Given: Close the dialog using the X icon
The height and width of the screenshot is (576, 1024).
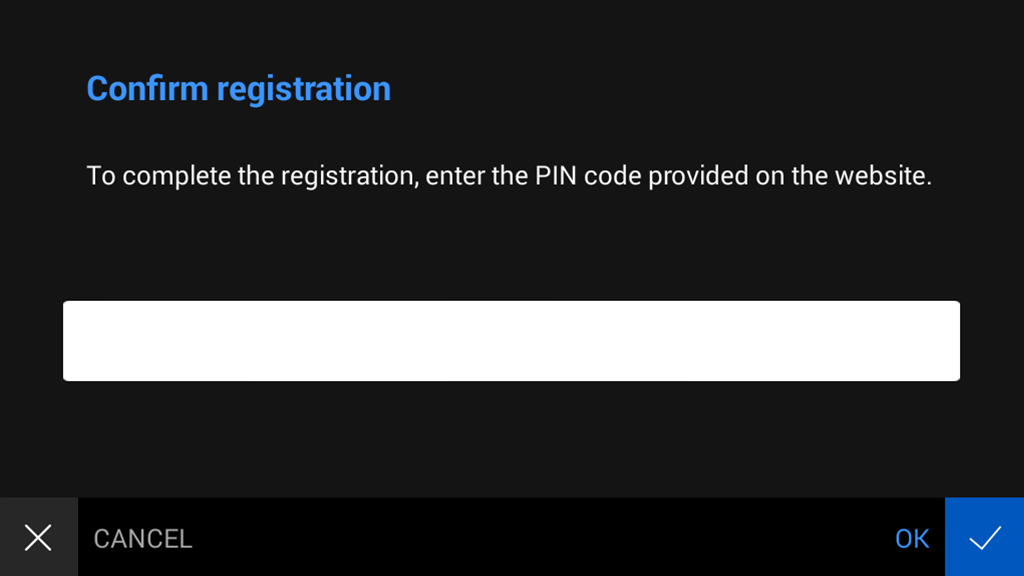Looking at the screenshot, I should pos(38,538).
